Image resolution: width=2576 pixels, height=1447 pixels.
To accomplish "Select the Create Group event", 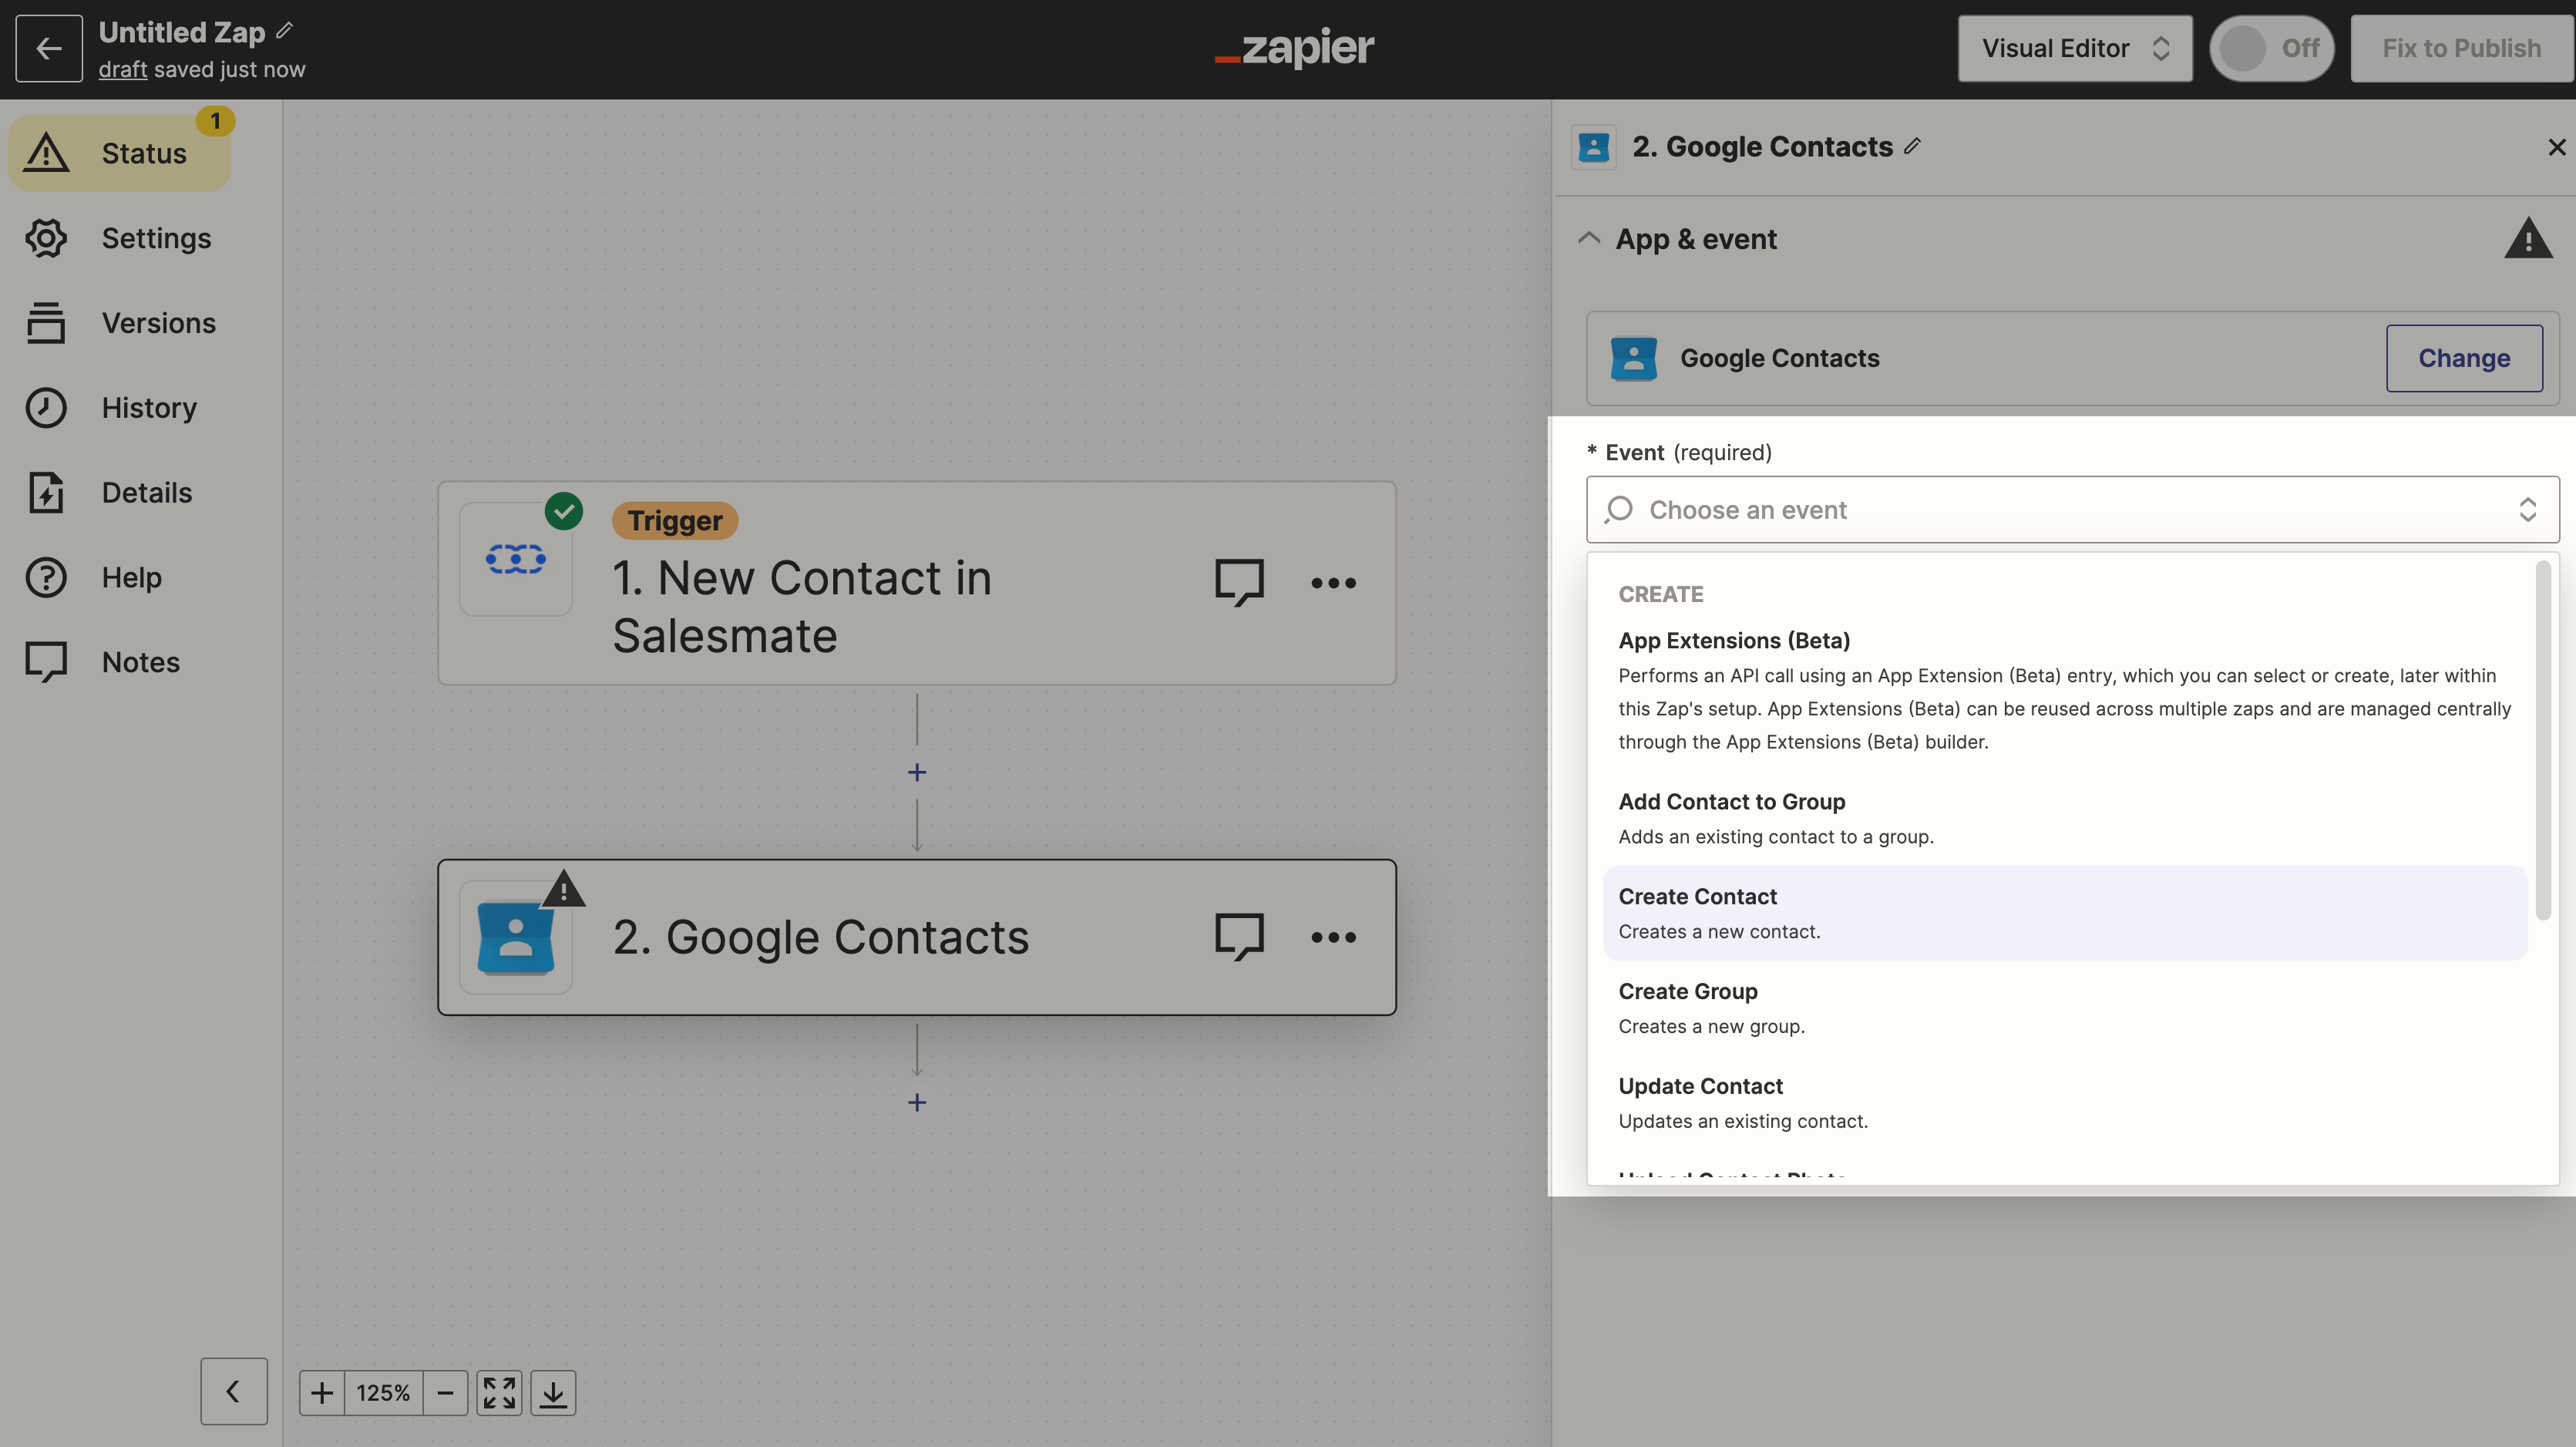I will point(2065,1008).
